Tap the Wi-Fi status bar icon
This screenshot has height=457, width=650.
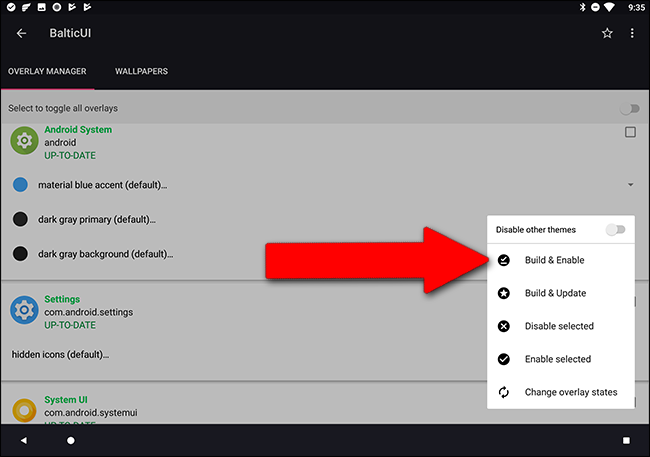point(609,7)
